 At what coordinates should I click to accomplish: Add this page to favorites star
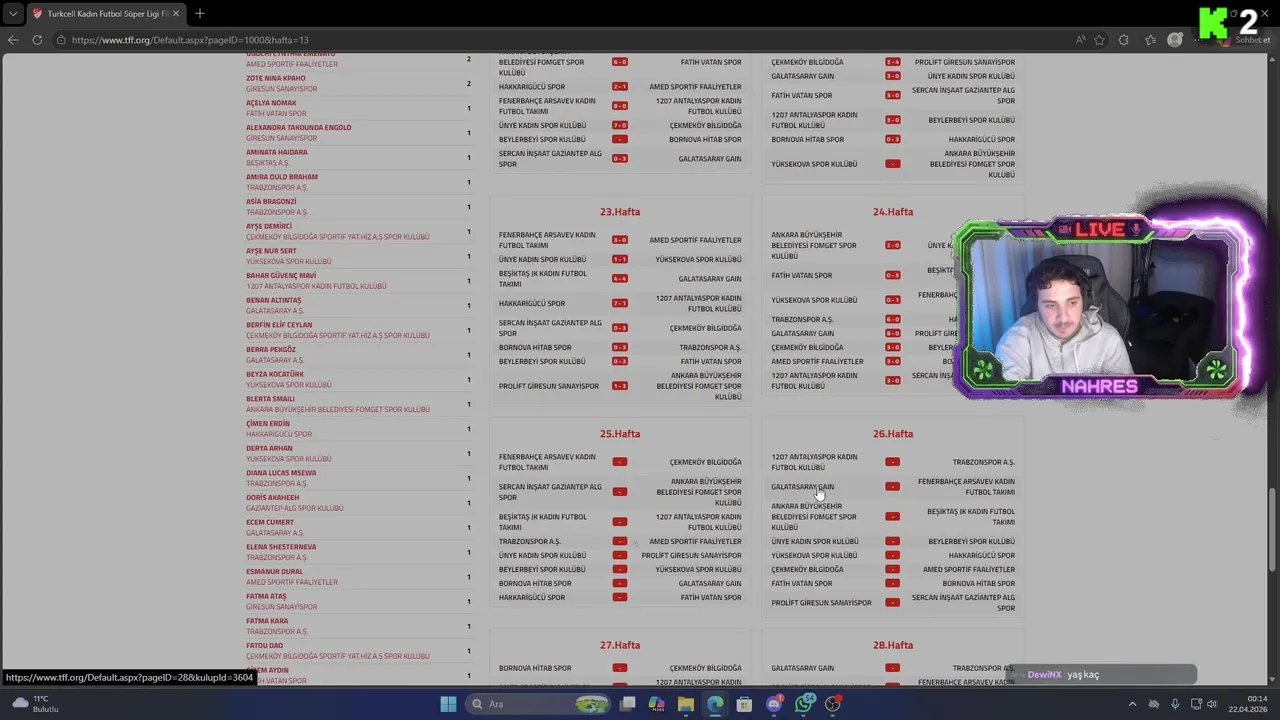click(x=1100, y=40)
